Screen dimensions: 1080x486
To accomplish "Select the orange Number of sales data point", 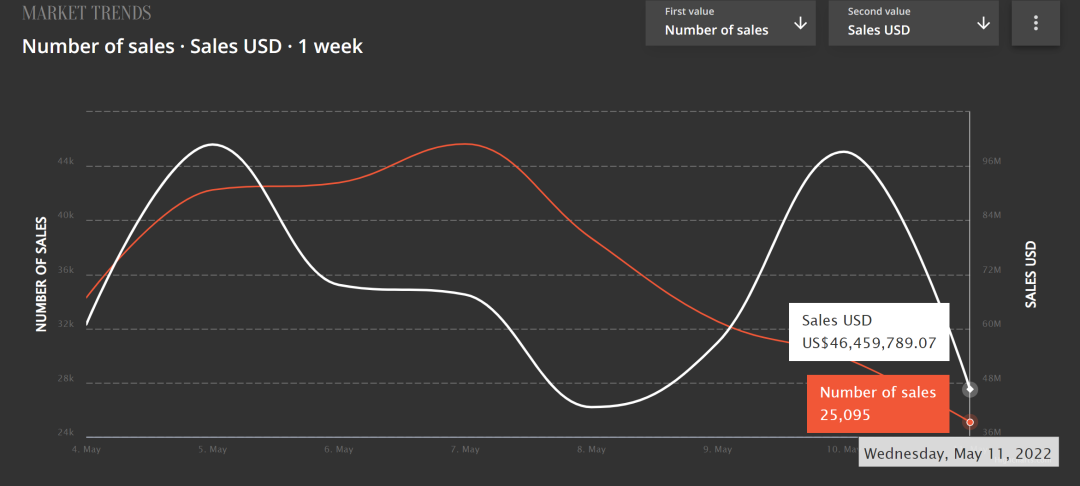I will [970, 422].
